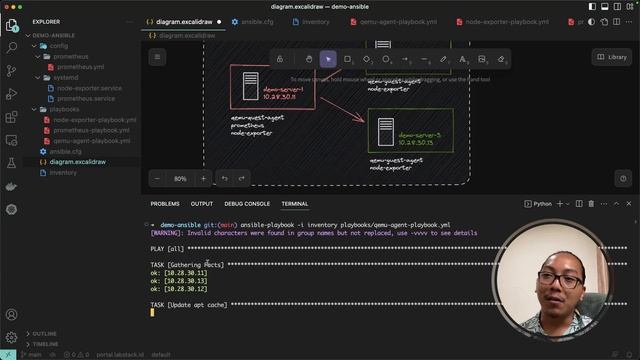
Task: Select the Ellipse shape tool
Action: [386, 59]
